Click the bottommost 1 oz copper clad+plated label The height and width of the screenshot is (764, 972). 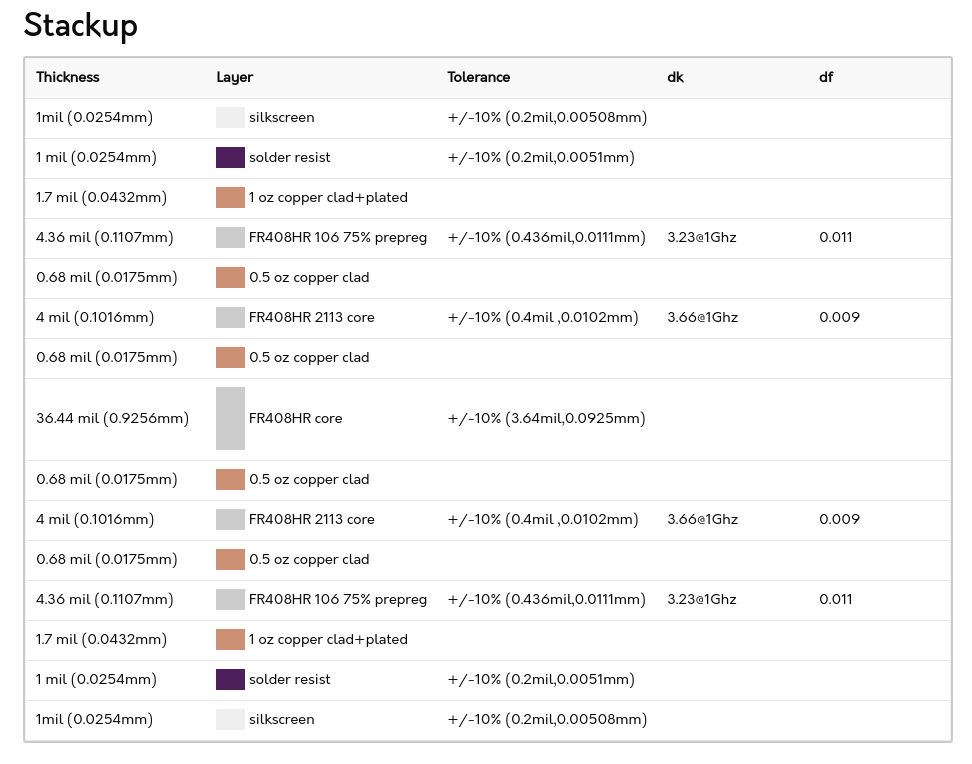(328, 639)
